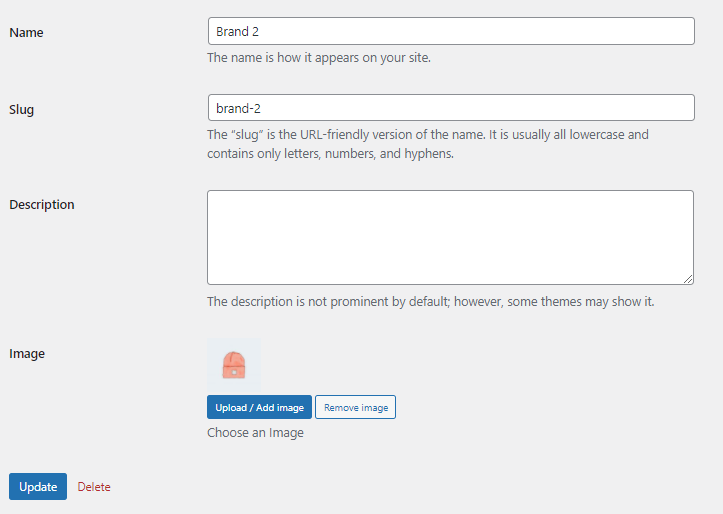Click the Description field label
Screen dimensions: 723x514
pos(42,205)
